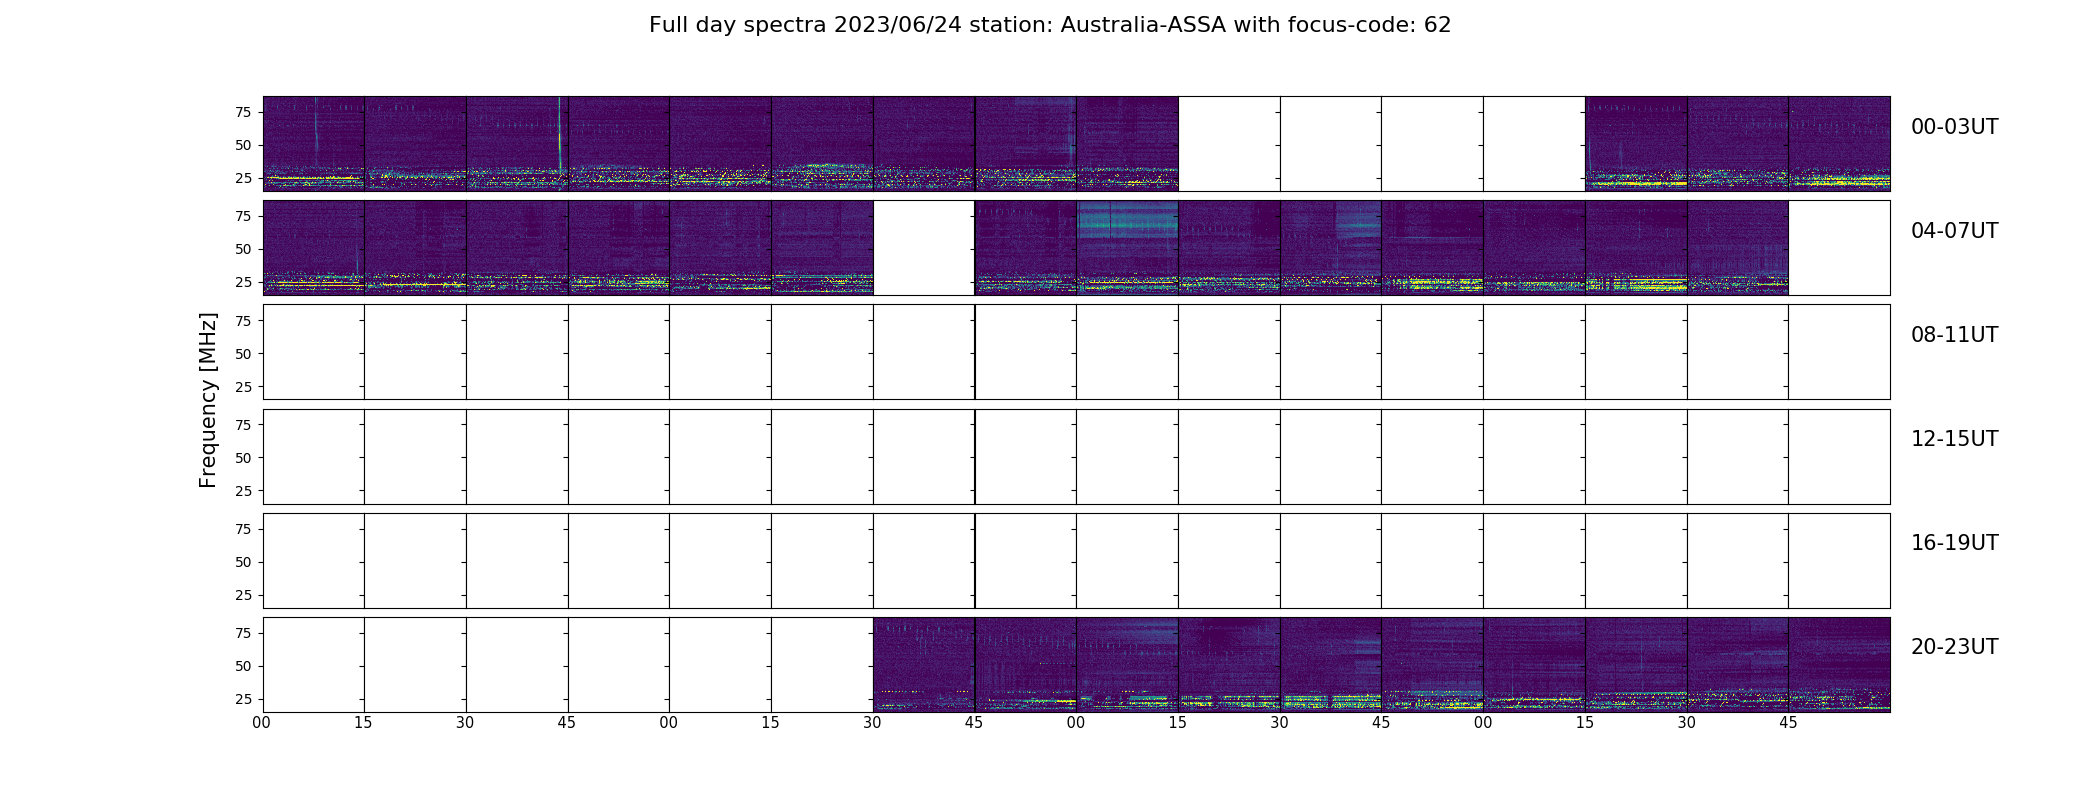This screenshot has width=2100, height=800.
Task: Open the empty 16-19UT spectra panel
Action: tap(1076, 560)
